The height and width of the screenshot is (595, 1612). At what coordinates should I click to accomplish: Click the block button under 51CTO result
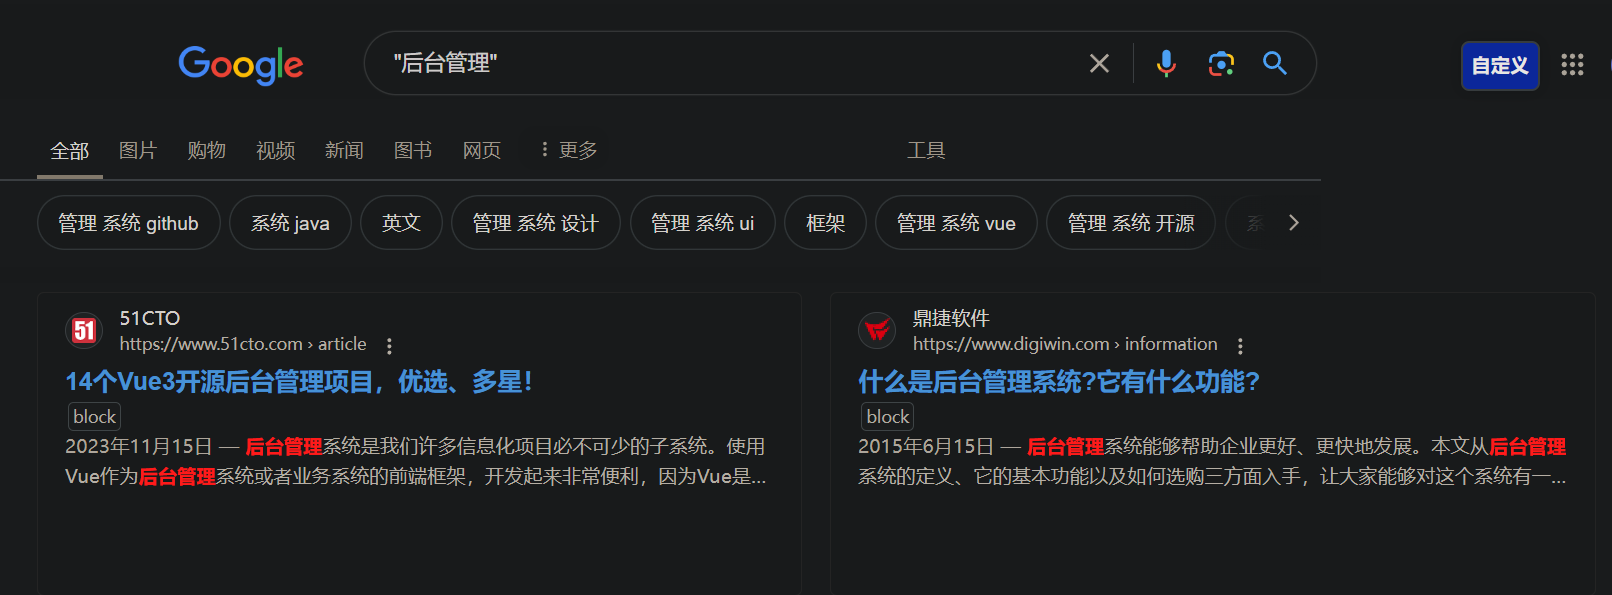[95, 416]
